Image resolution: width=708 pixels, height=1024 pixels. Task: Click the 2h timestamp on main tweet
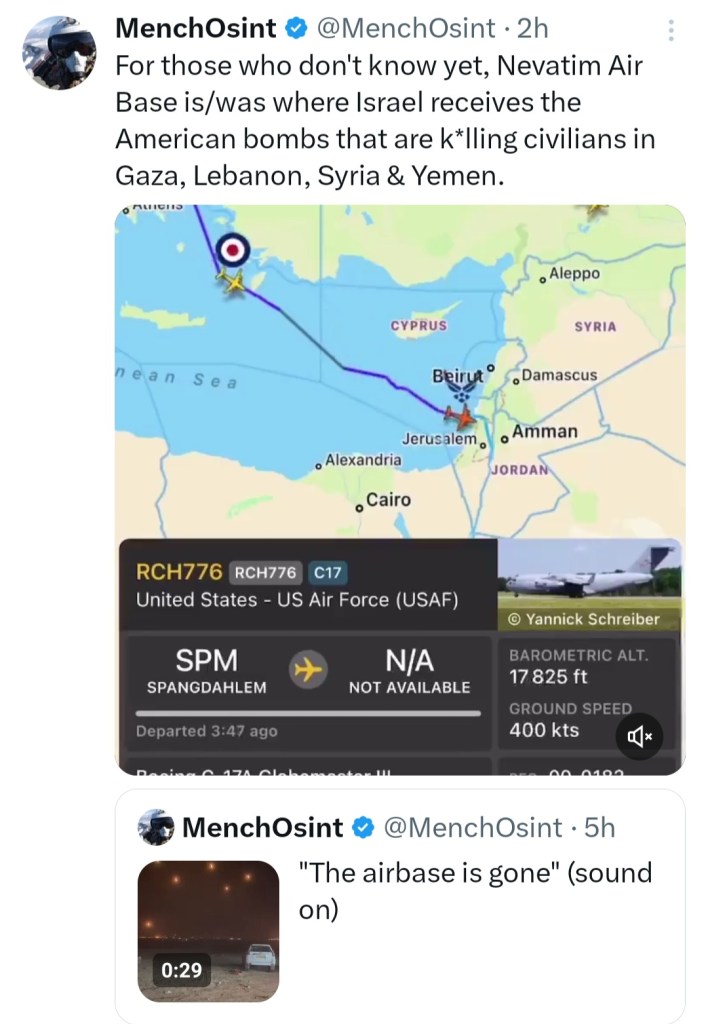pos(533,30)
